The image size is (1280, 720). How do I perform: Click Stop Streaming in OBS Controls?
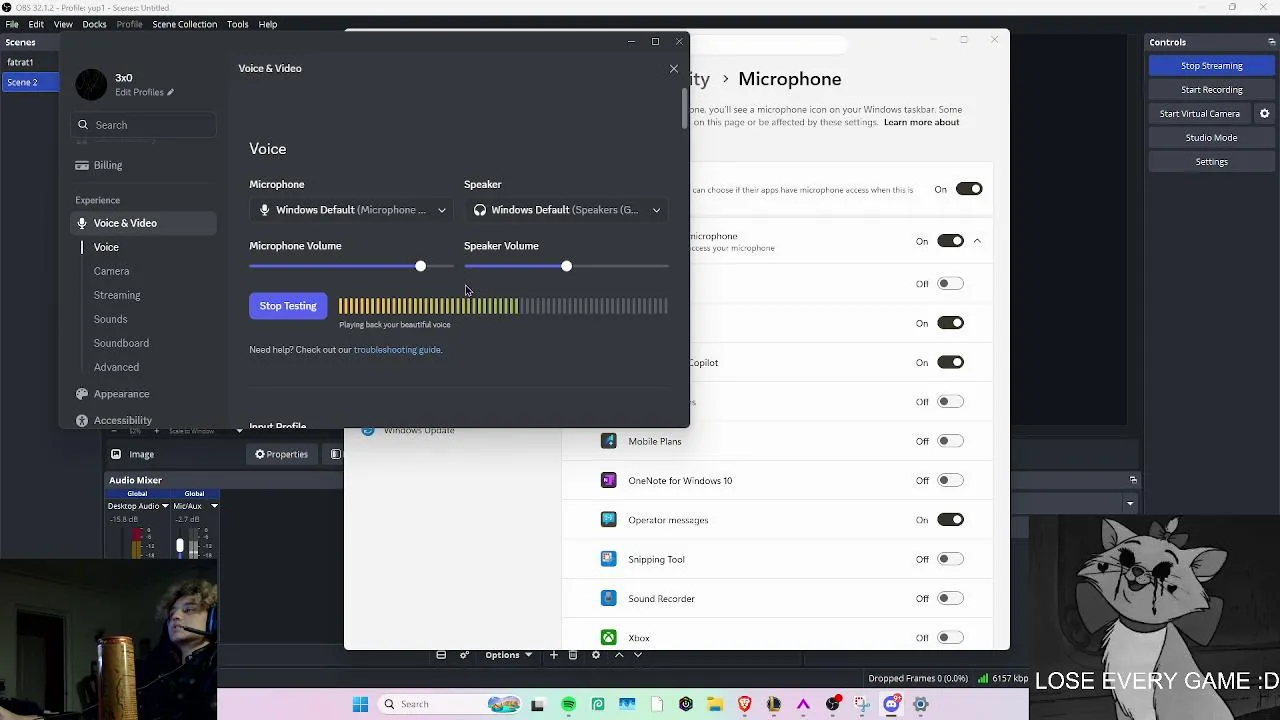tap(1212, 66)
